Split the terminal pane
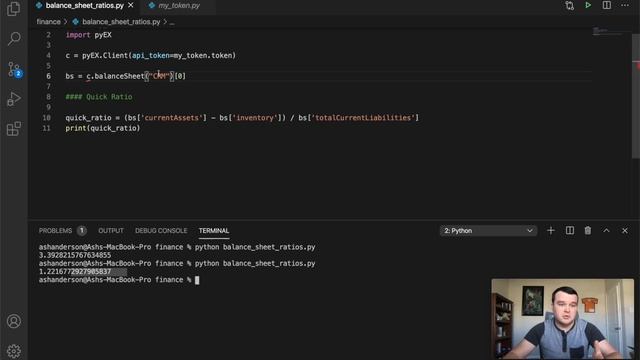640x360 pixels. click(569, 231)
